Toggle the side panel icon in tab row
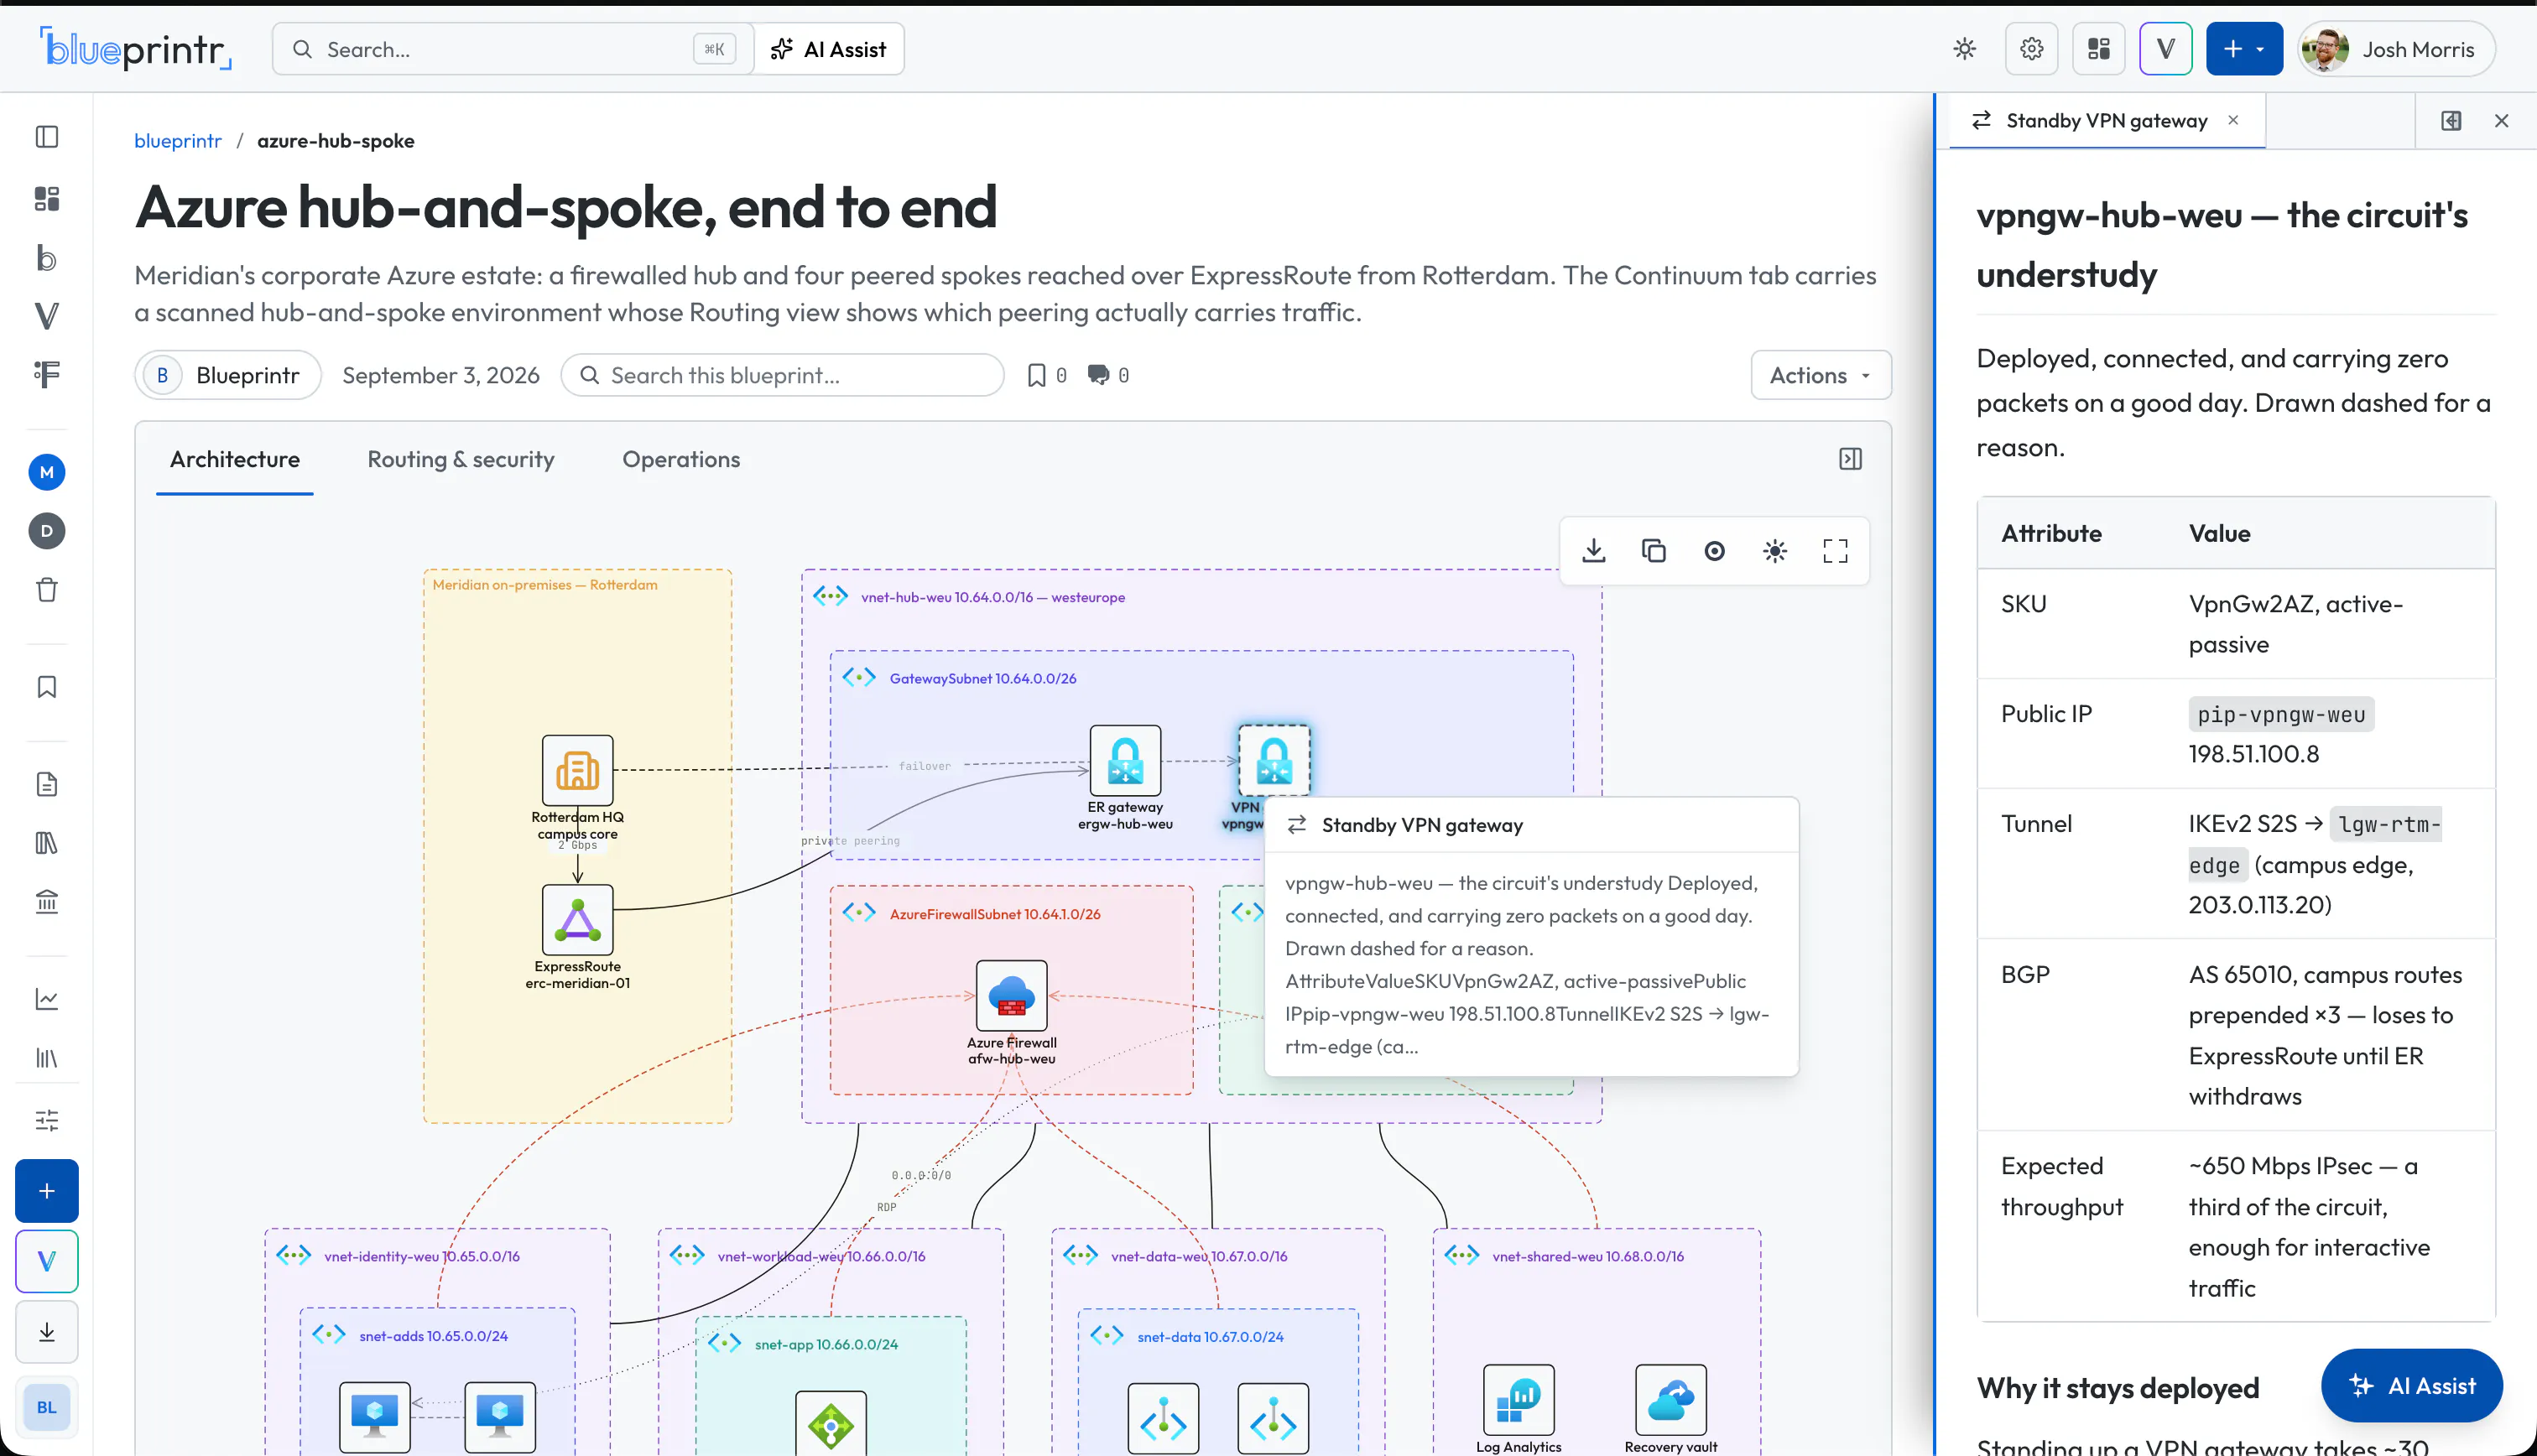This screenshot has width=2537, height=1456. pos(1851,459)
